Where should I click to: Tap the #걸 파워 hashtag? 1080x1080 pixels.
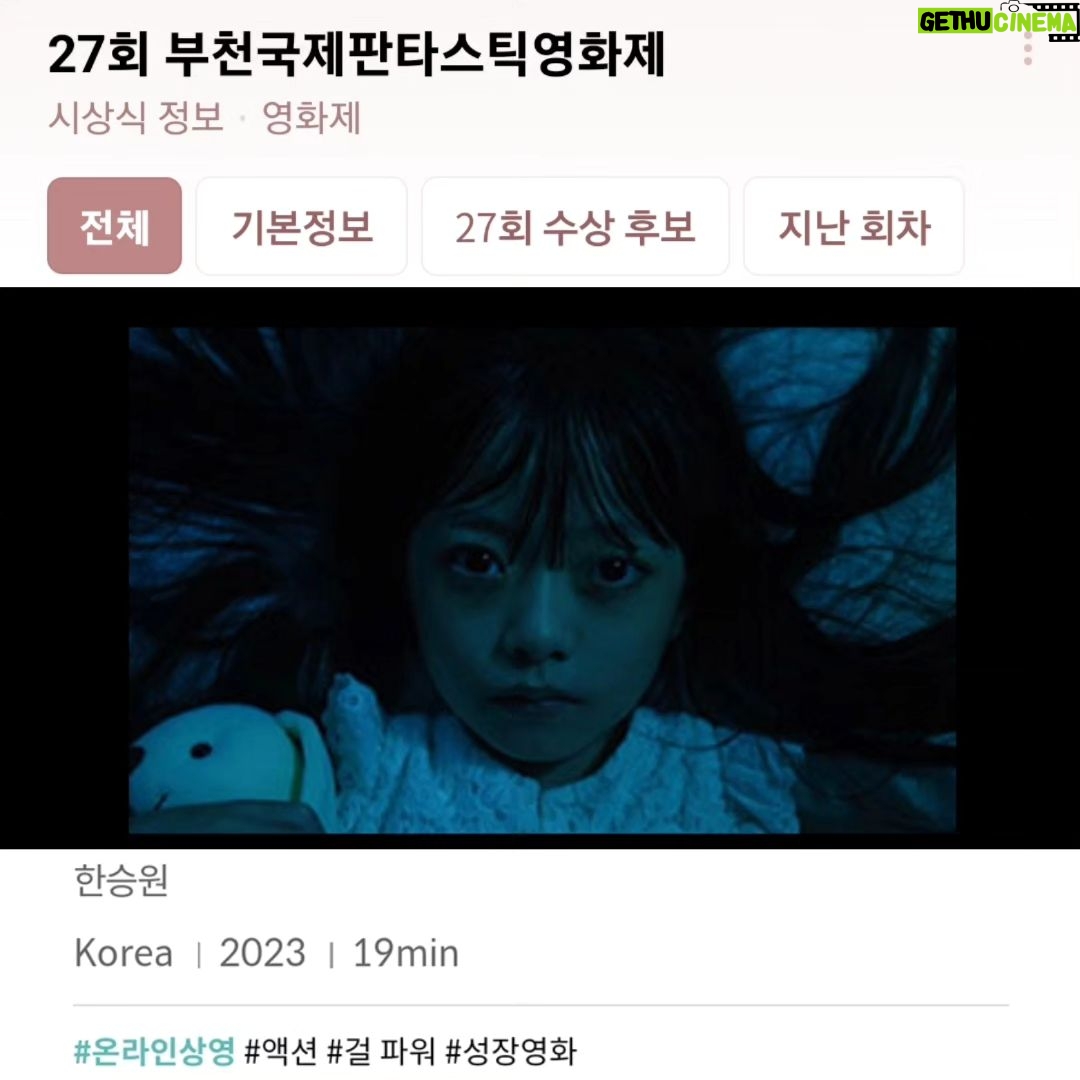click(381, 1052)
